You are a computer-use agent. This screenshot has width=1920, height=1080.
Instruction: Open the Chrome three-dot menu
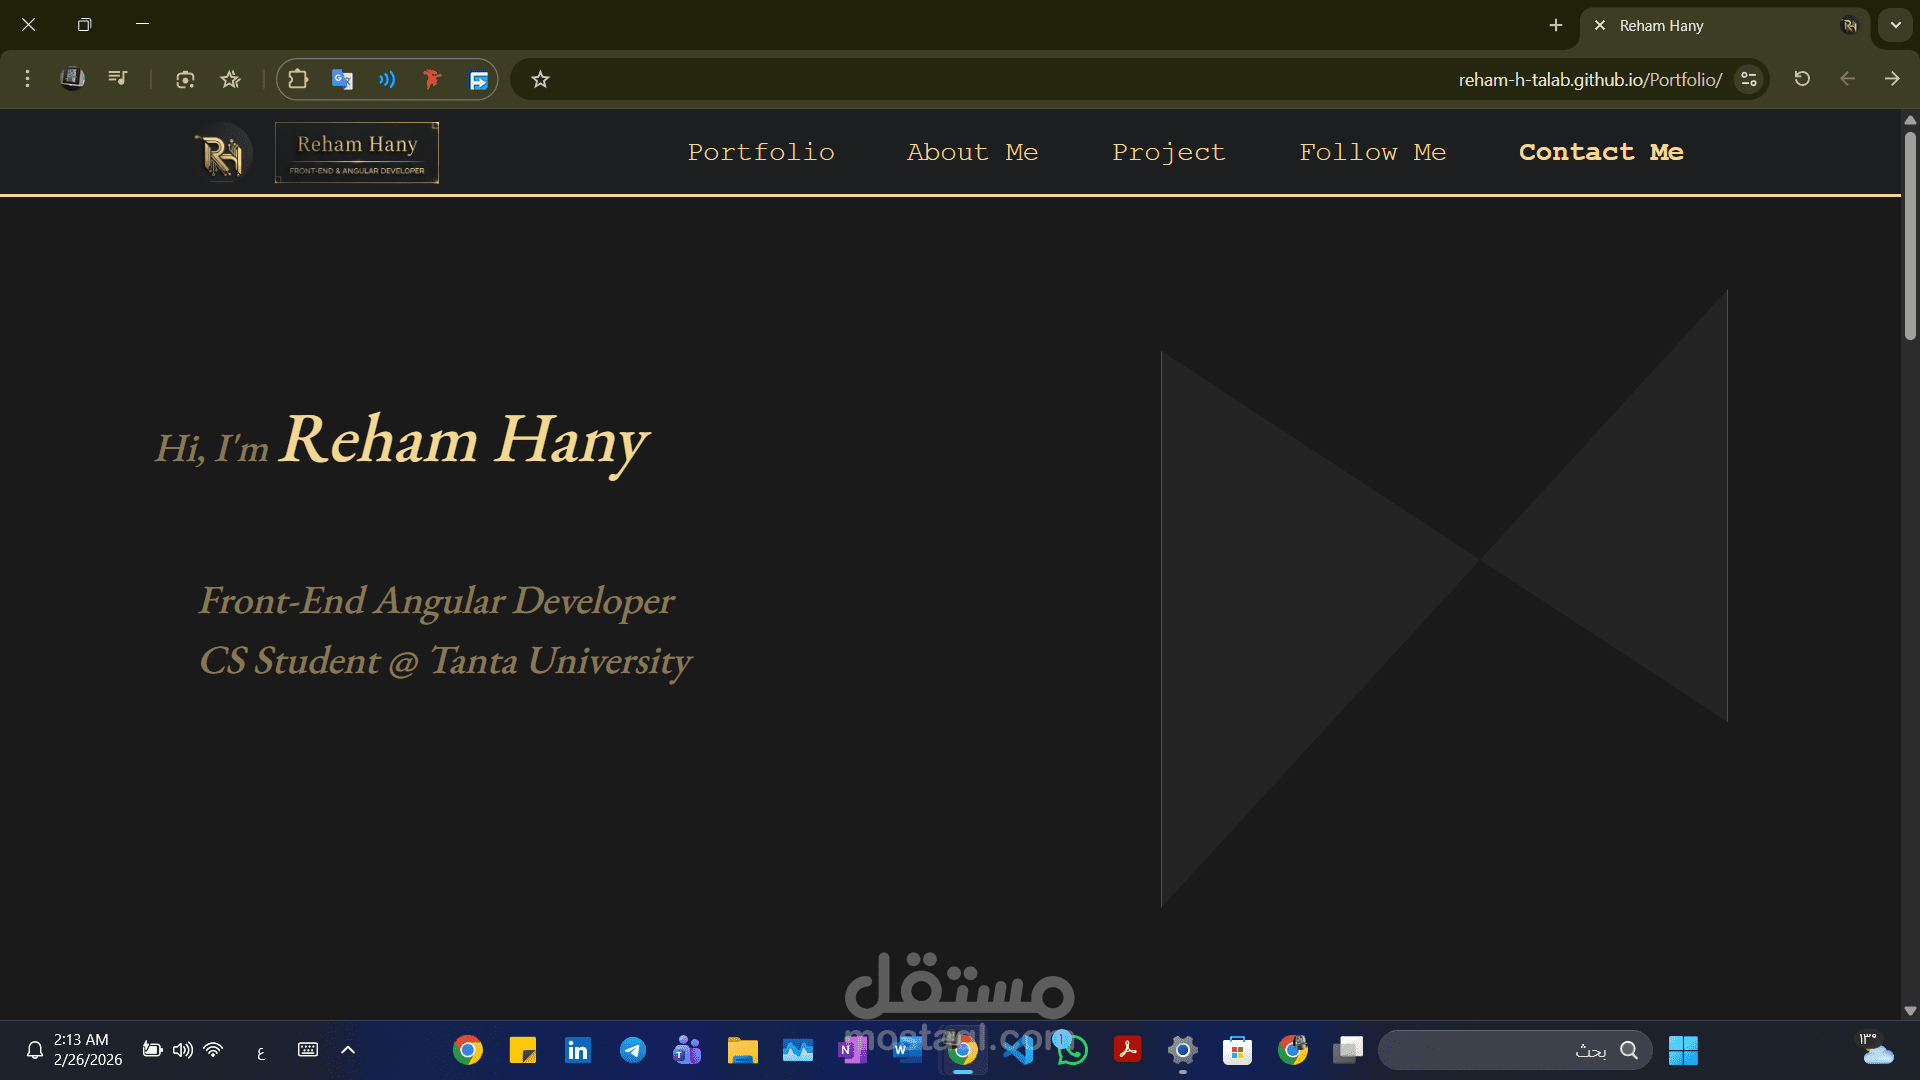(x=27, y=79)
